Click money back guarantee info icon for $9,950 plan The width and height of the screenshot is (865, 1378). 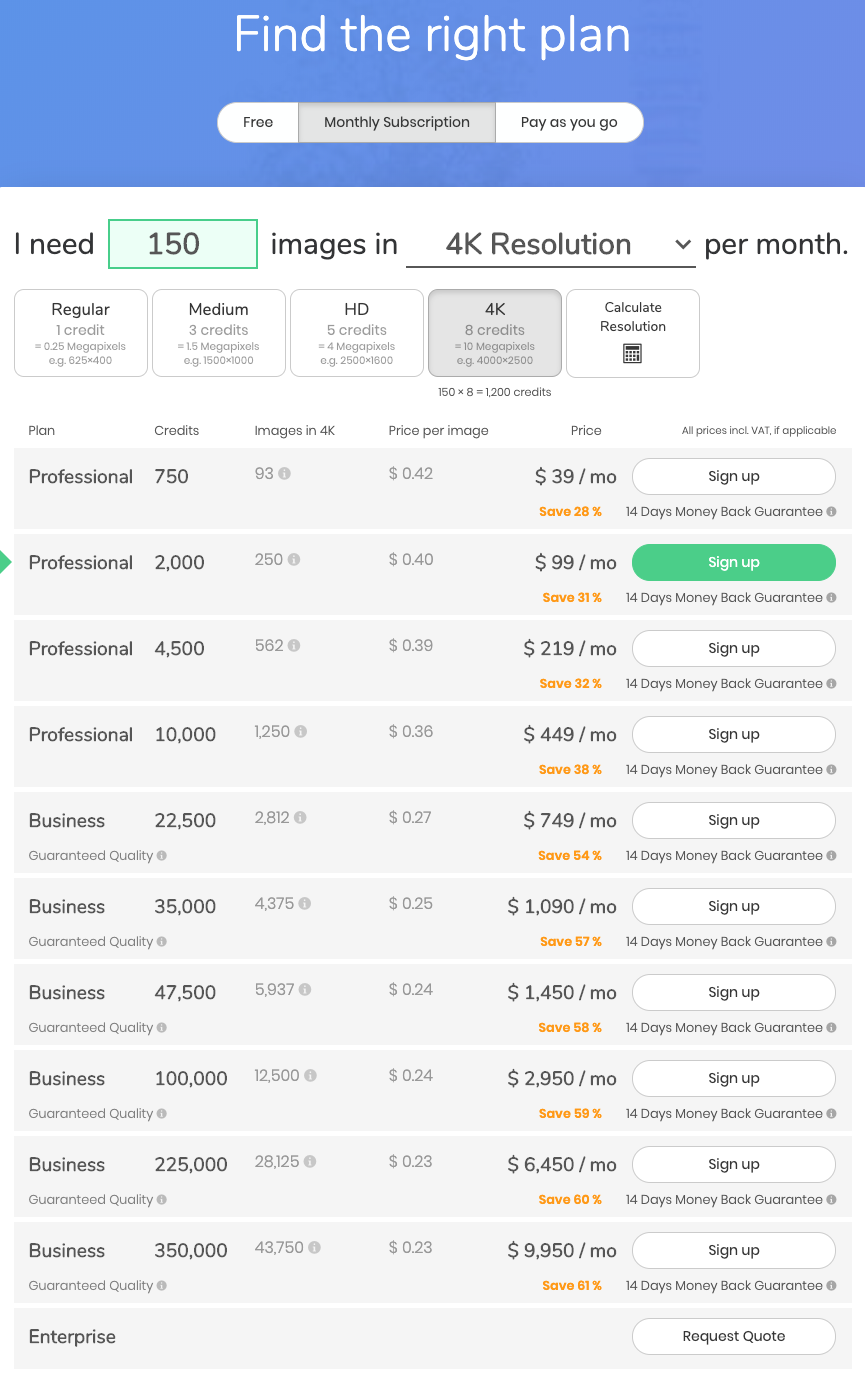coord(831,1286)
